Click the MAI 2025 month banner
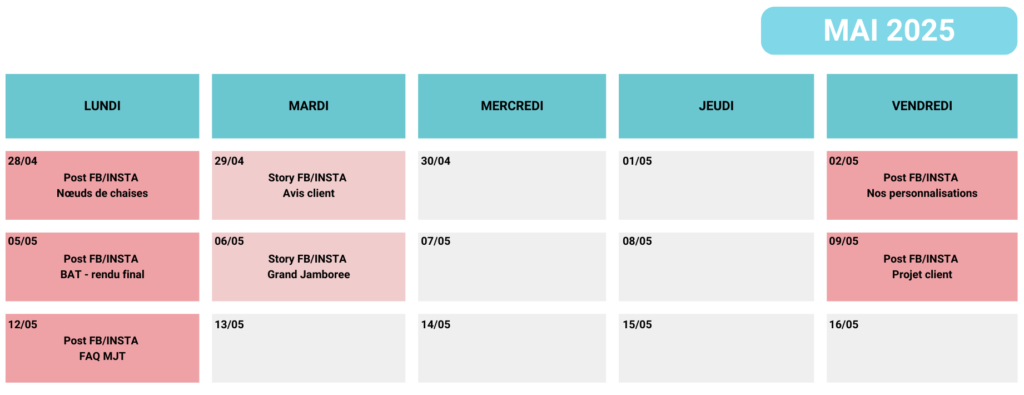 point(889,31)
